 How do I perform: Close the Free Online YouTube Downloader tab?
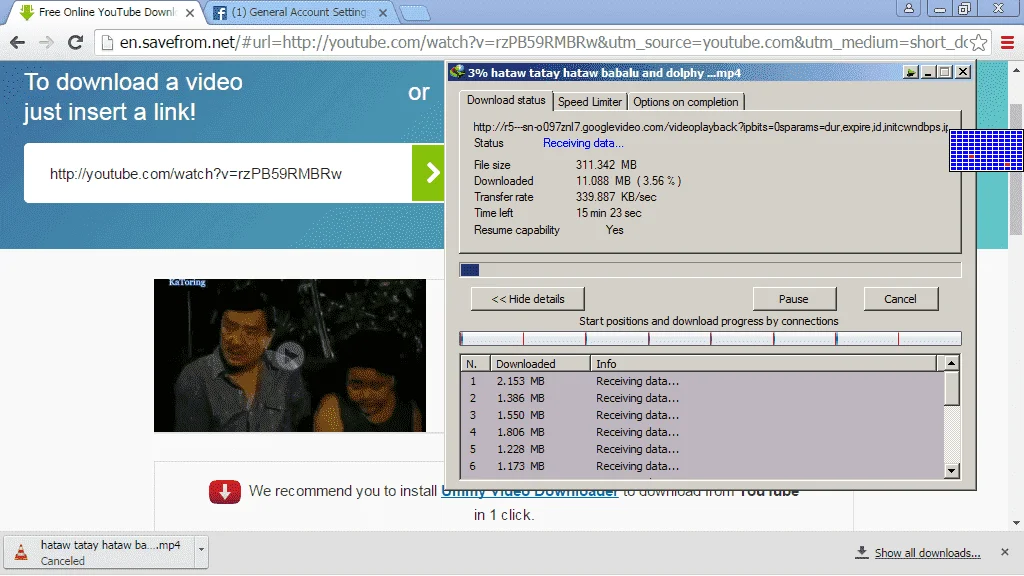point(190,12)
